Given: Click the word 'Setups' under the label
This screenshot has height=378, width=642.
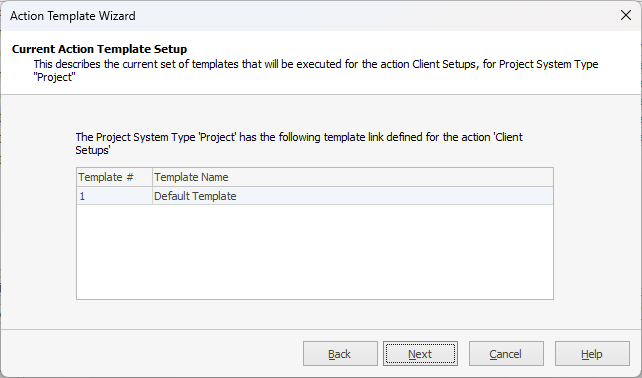Looking at the screenshot, I should tap(93, 150).
